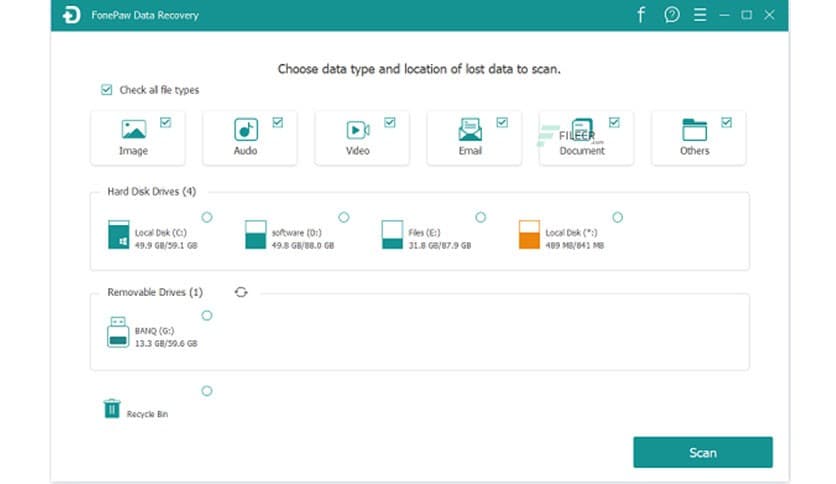Click the 'Audio' label text
Image resolution: width=836 pixels, height=484 pixels.
(x=245, y=151)
